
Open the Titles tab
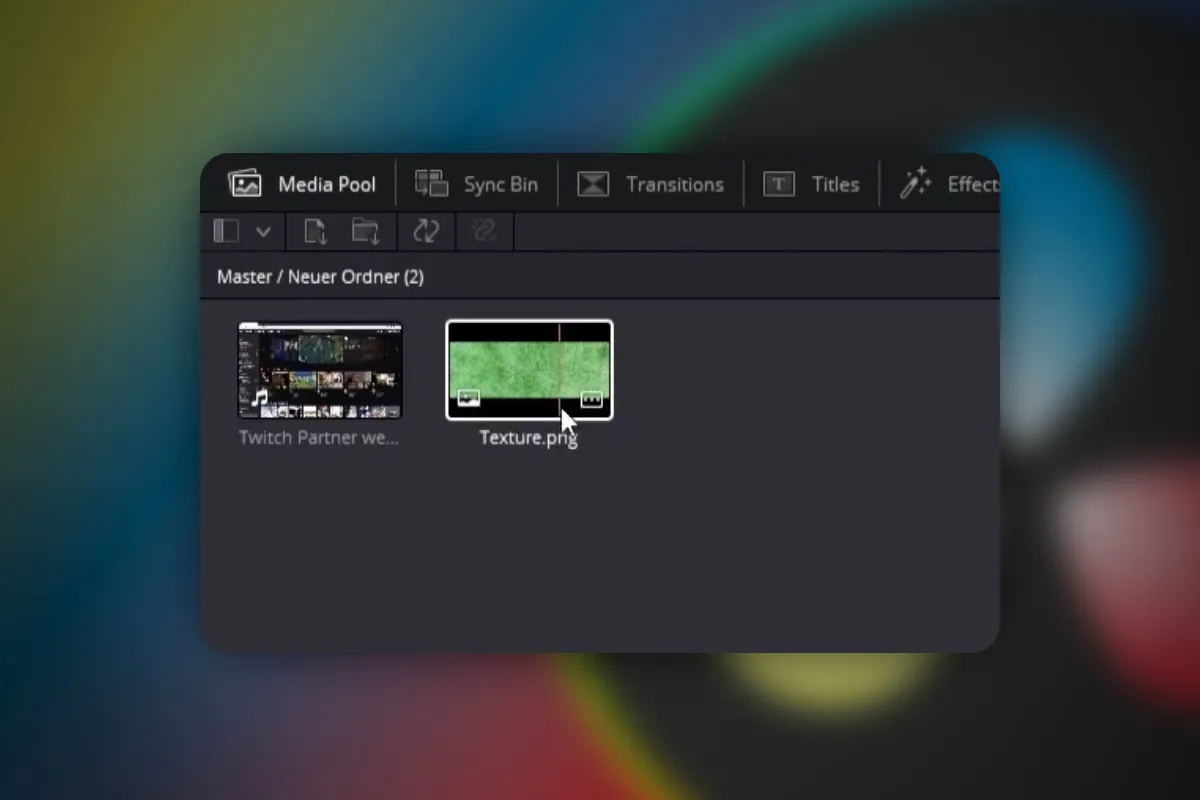click(811, 184)
